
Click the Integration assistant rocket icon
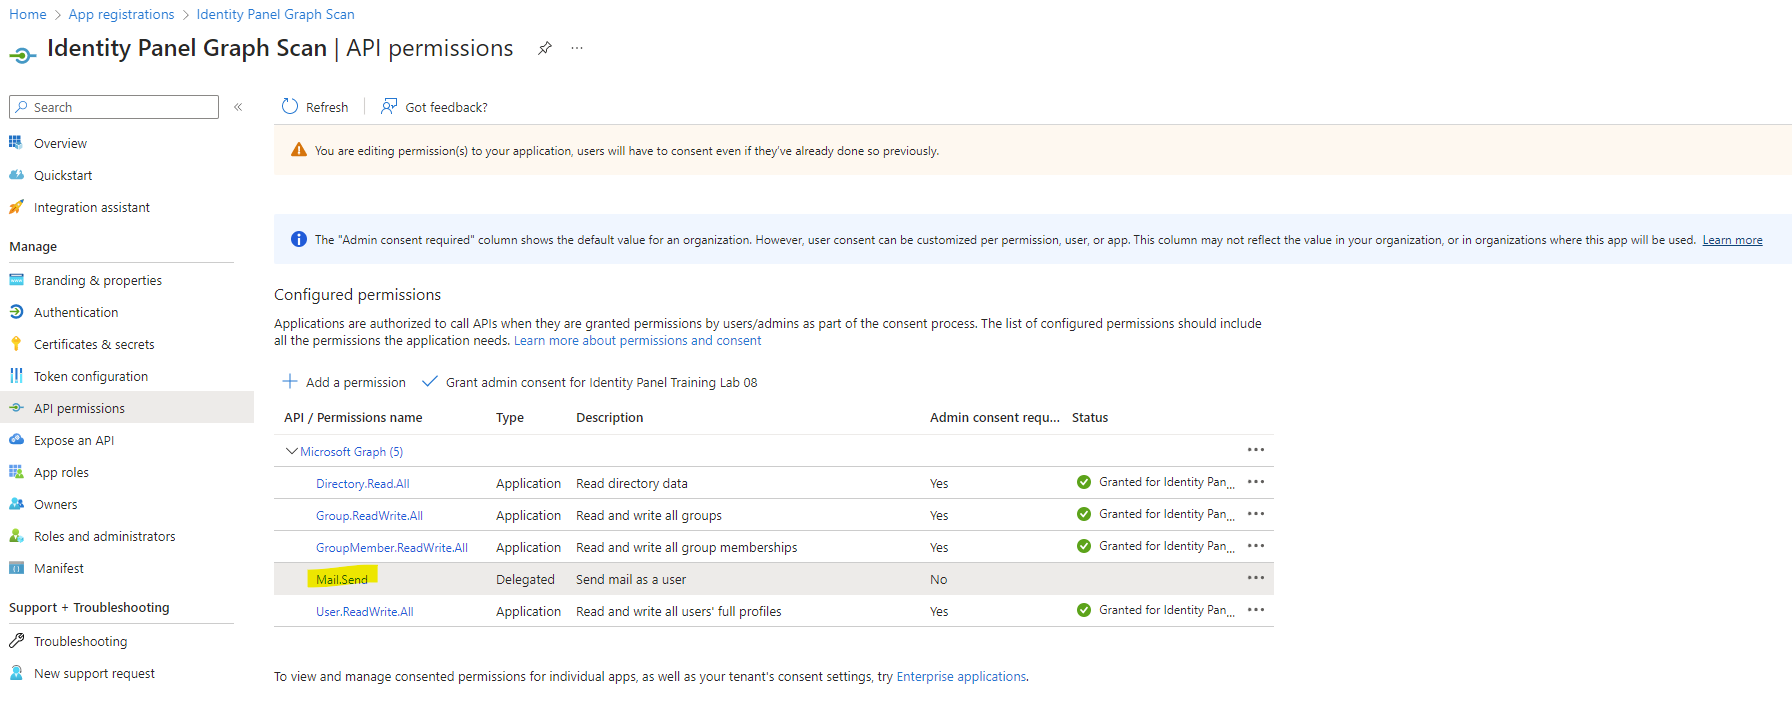[16, 207]
